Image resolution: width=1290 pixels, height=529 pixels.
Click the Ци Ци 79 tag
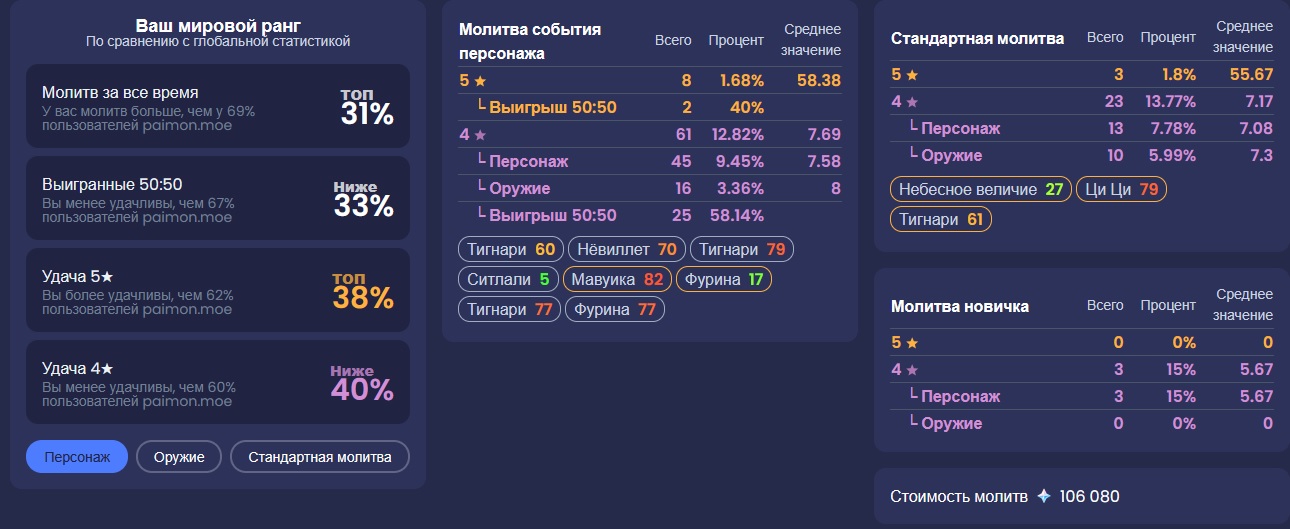point(1121,189)
